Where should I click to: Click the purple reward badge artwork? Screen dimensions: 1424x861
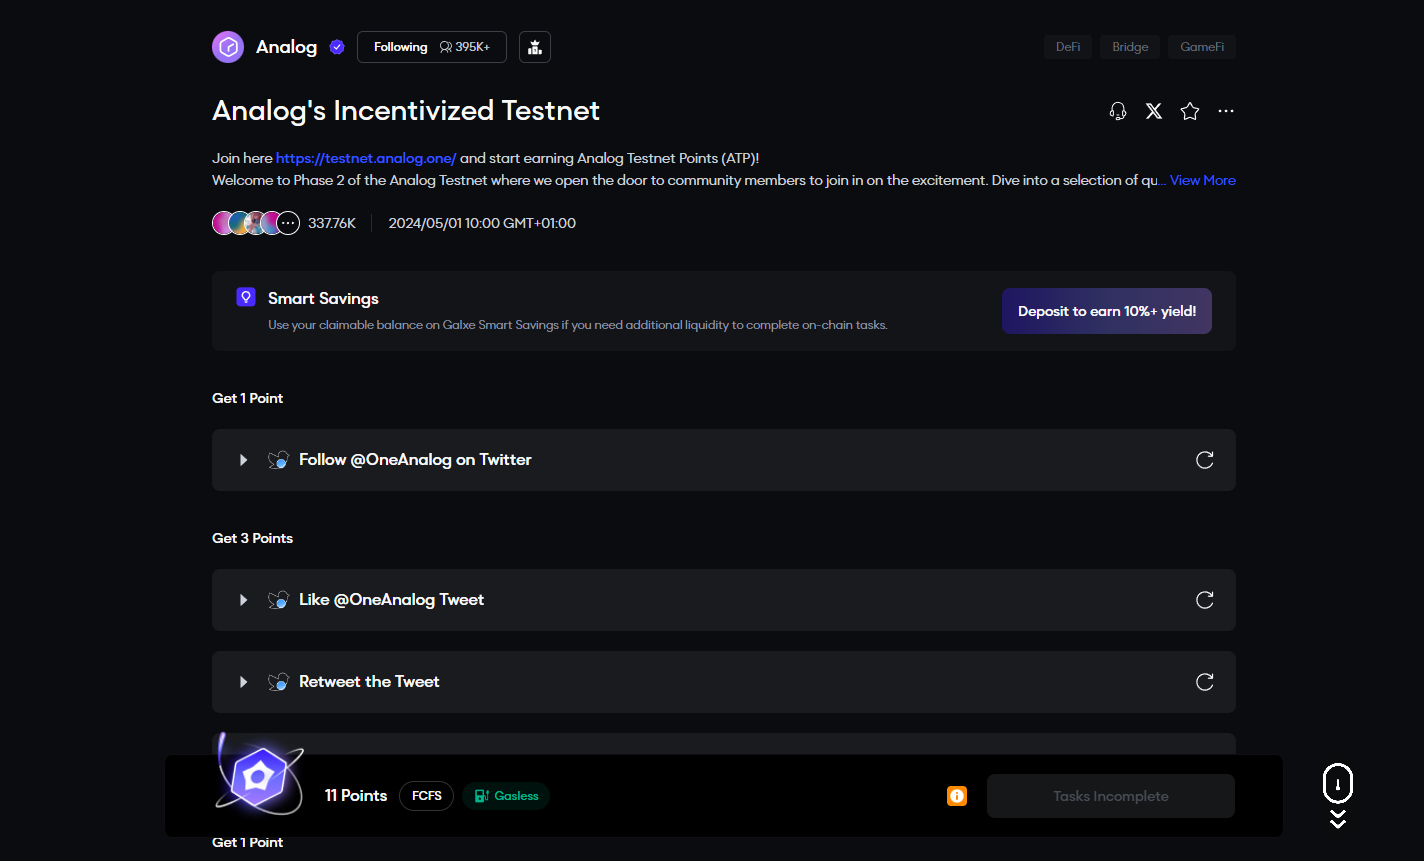coord(259,777)
